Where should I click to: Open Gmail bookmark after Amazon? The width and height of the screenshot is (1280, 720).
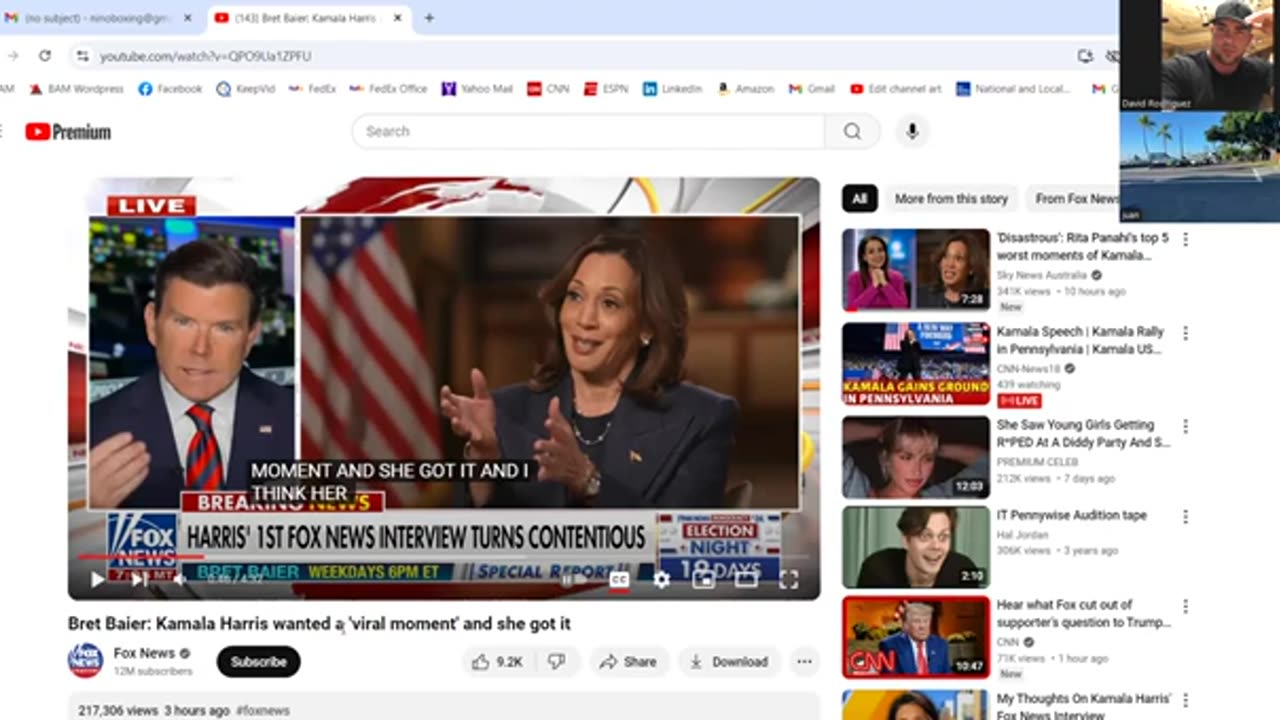(x=811, y=89)
